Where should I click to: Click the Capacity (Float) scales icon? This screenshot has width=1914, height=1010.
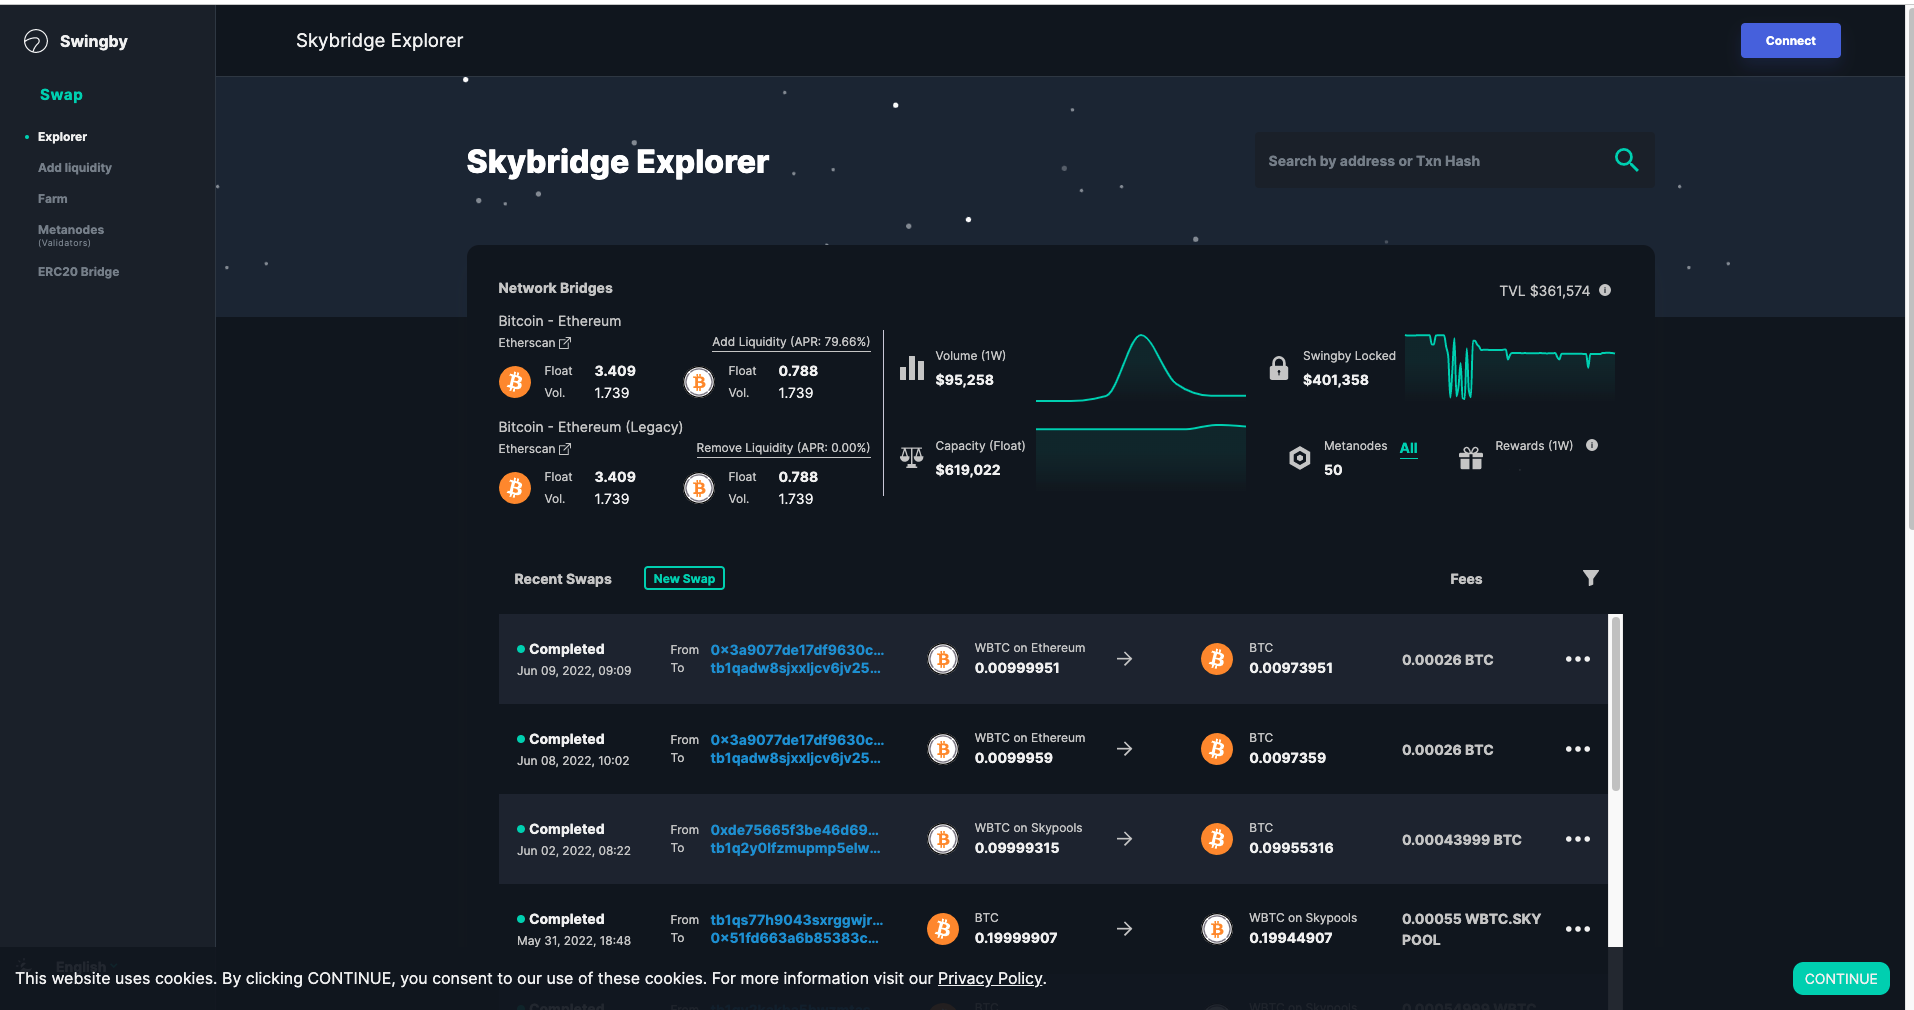tap(912, 458)
